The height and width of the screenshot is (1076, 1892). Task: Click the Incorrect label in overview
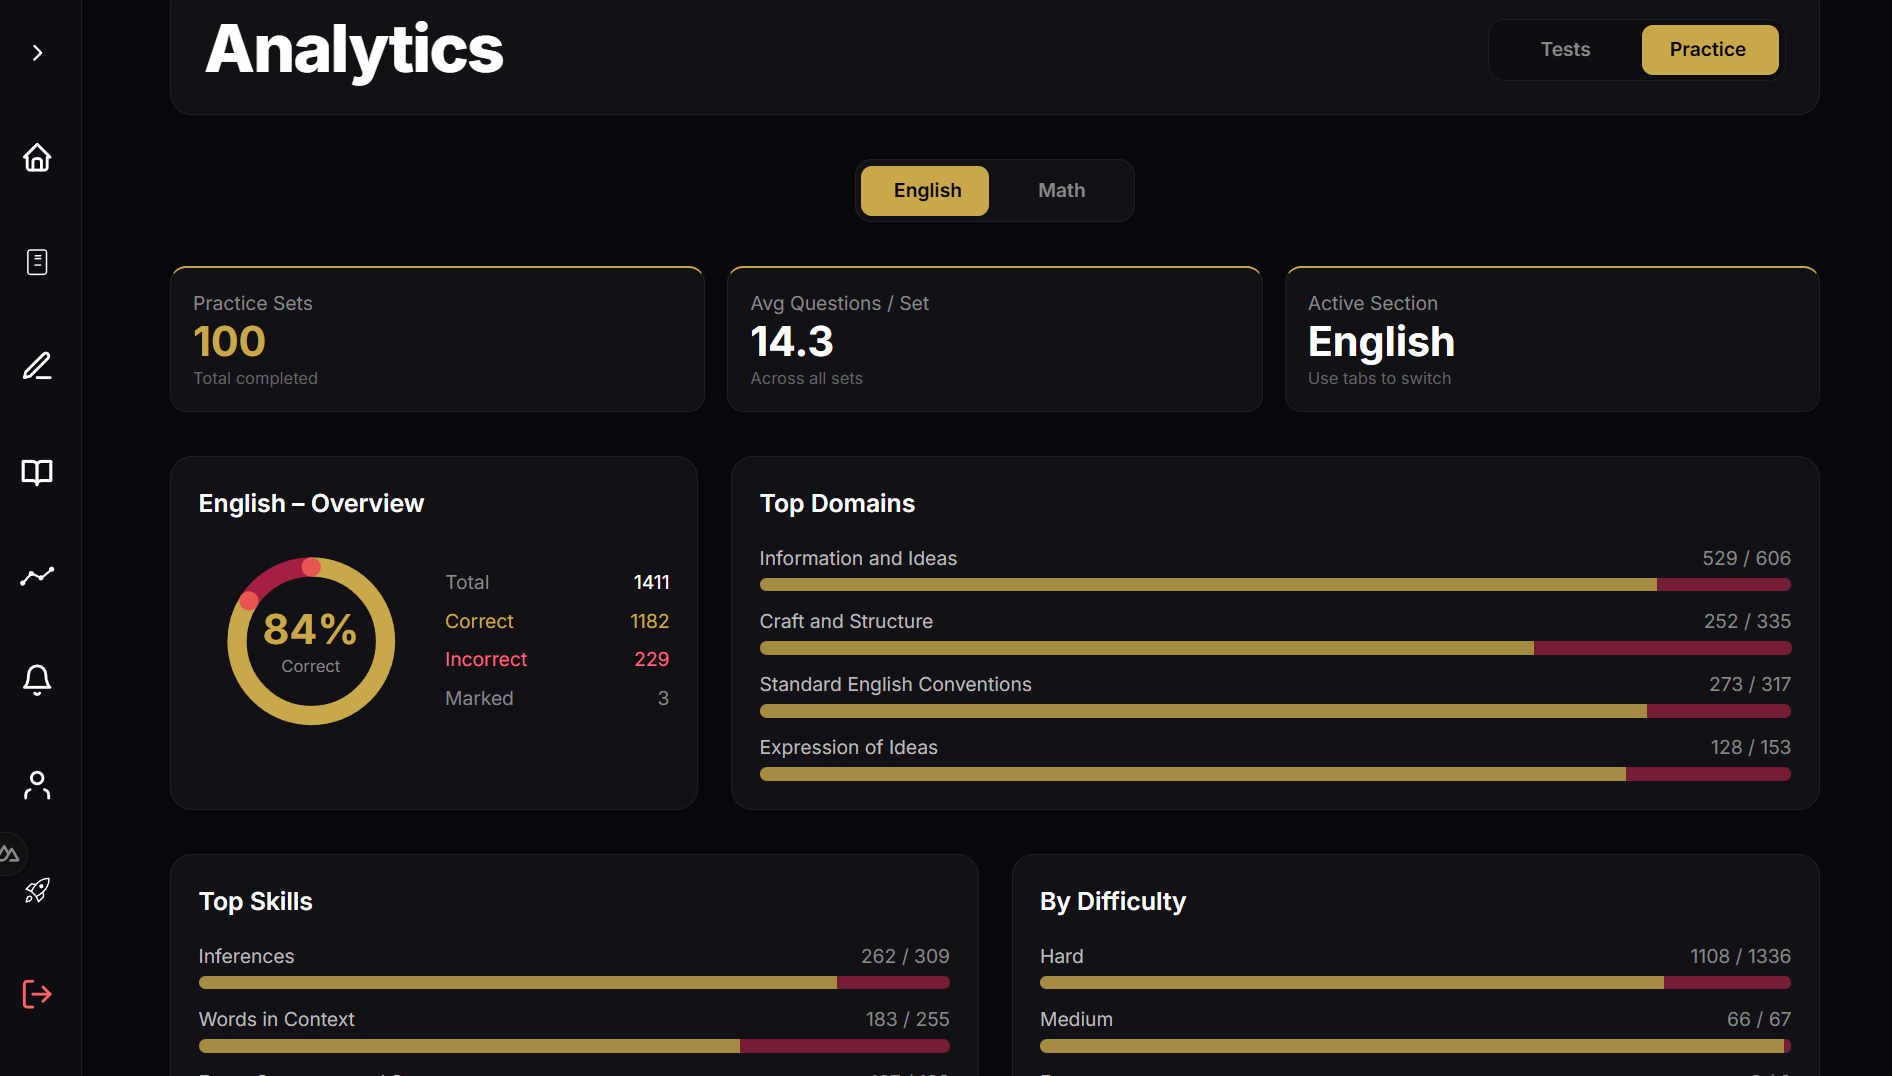[486, 659]
